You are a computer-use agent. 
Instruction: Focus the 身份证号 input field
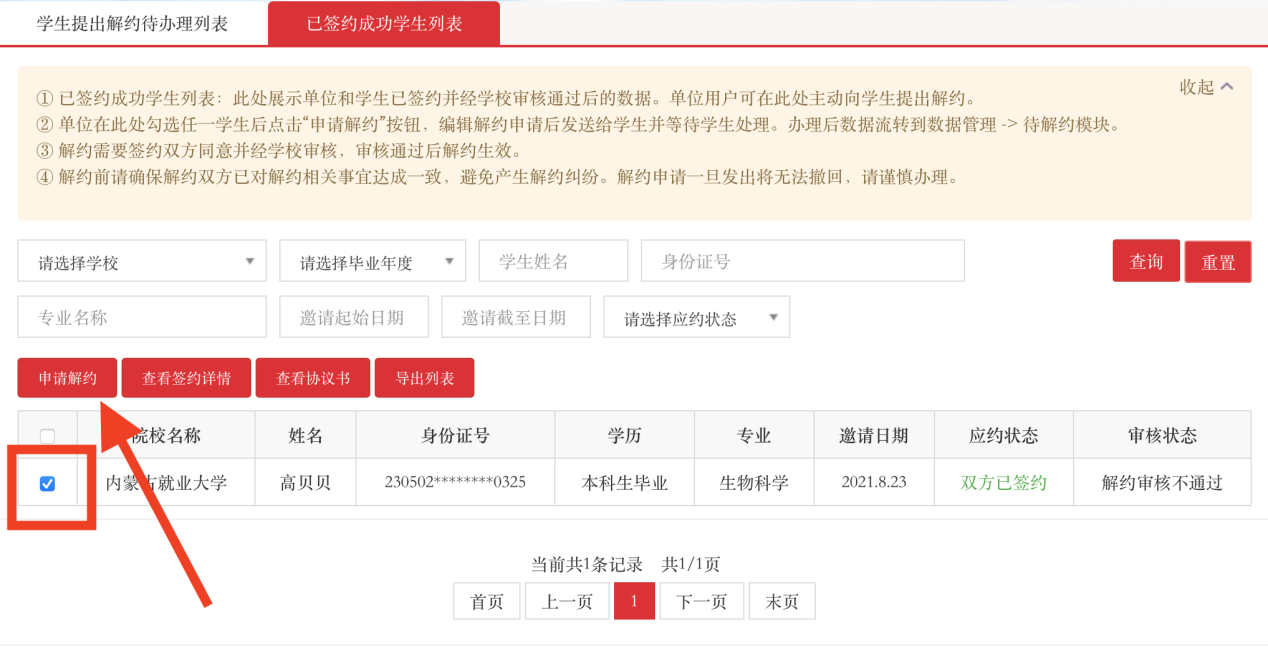(x=802, y=261)
